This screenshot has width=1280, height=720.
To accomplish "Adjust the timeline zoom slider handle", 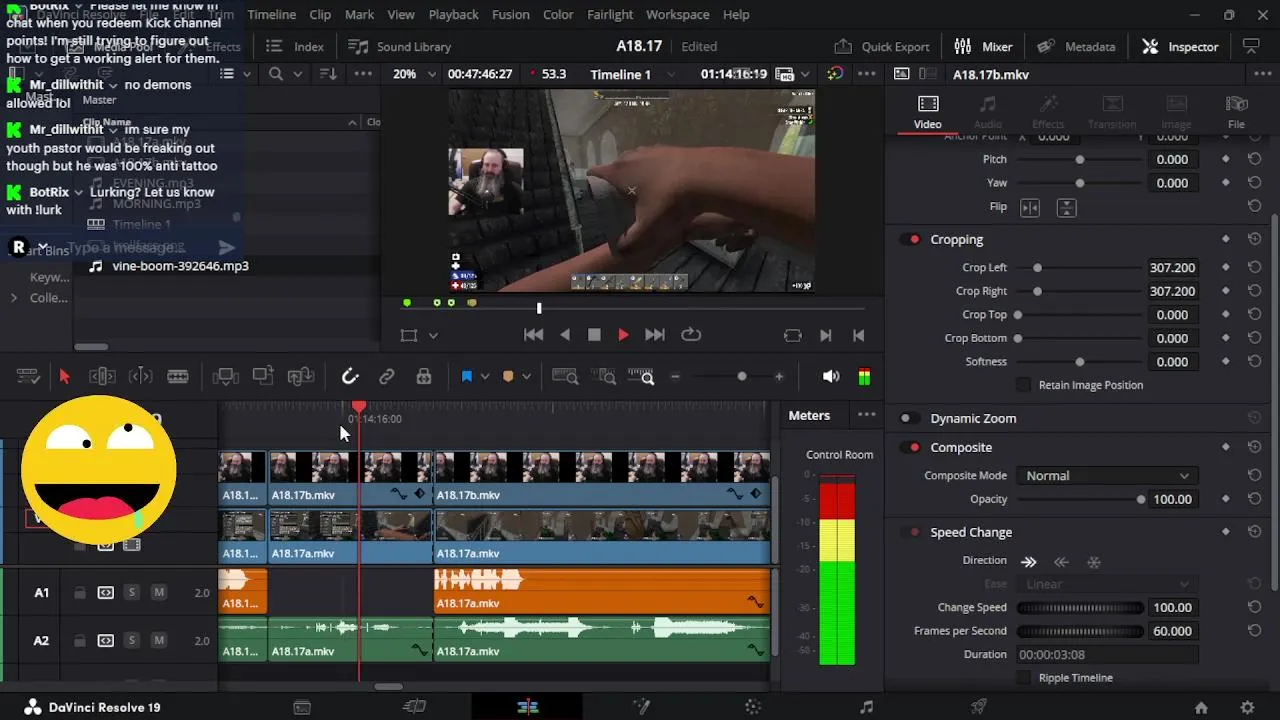I will tap(741, 377).
